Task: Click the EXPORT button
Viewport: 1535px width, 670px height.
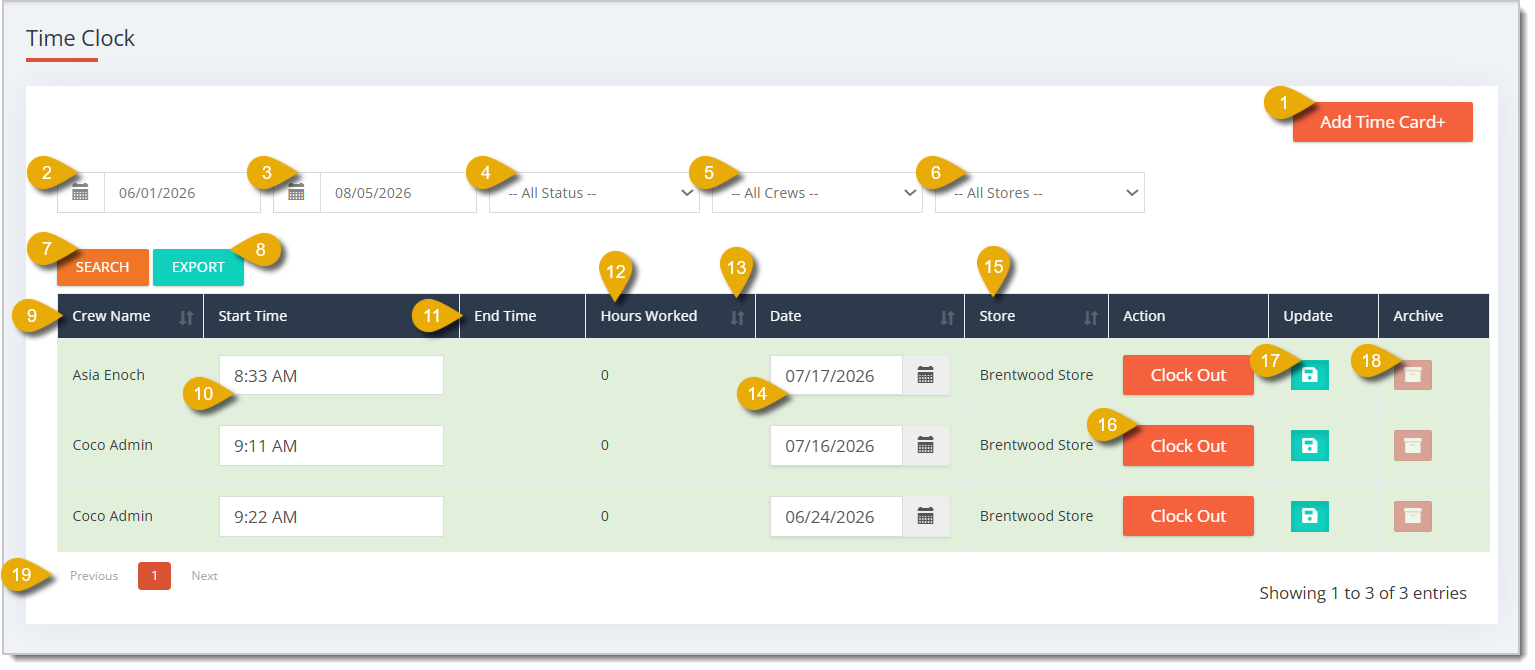Action: [x=198, y=267]
